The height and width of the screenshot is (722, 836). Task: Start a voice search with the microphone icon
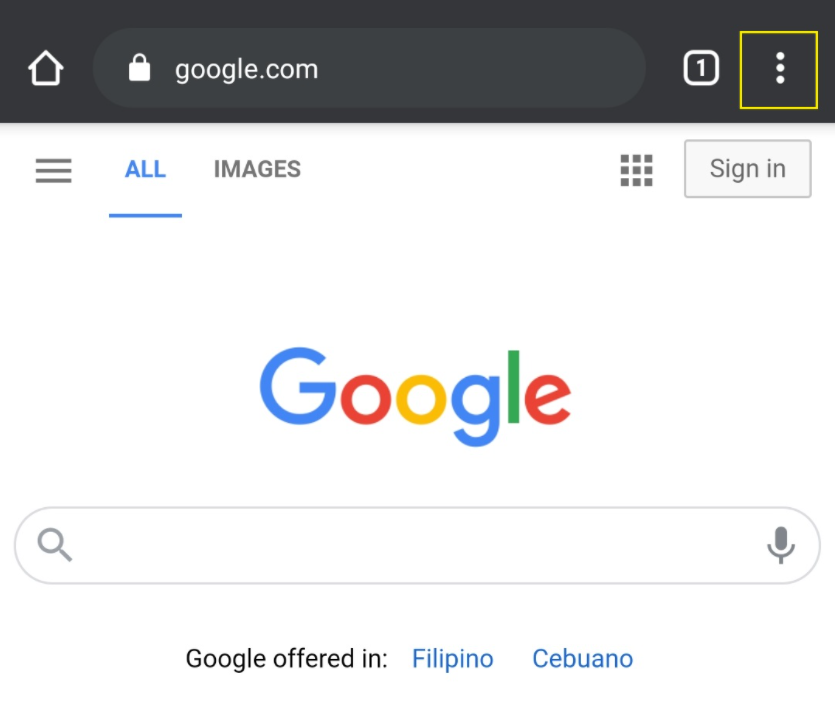(x=783, y=544)
